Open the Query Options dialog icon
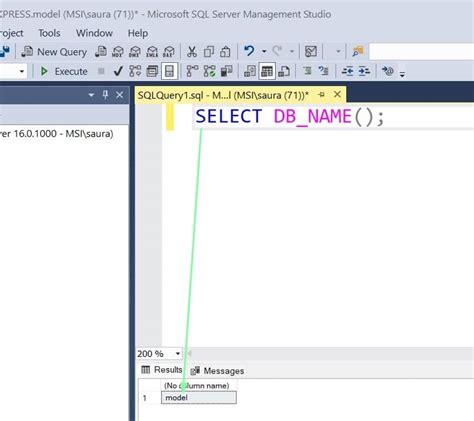Viewport: 474px width, 421px height. tap(152, 71)
